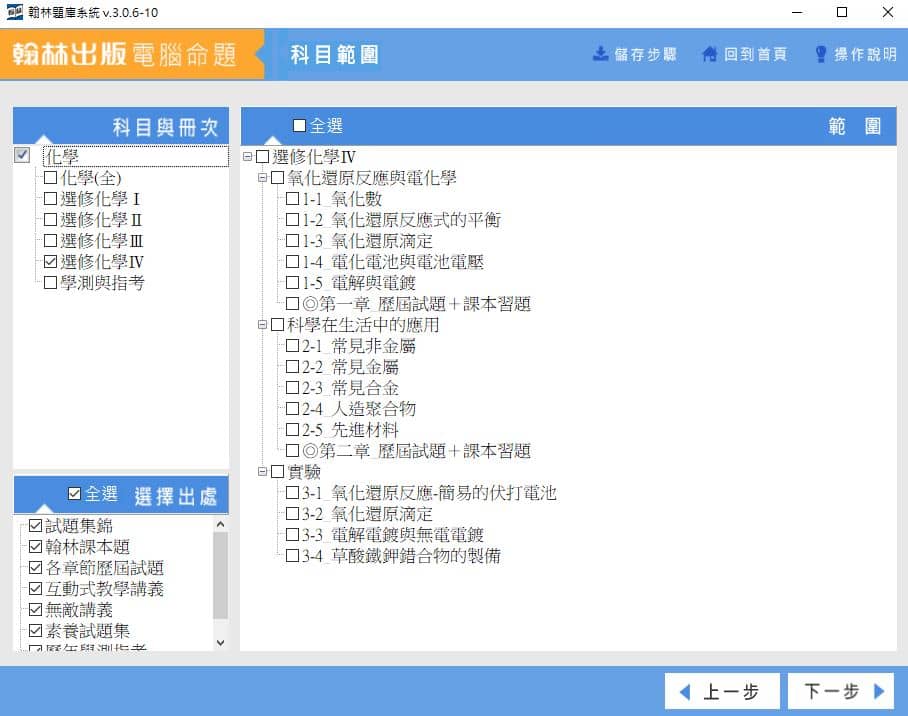
Task: Uncheck 全選 in the 選擇出處 header
Action: 74,494
